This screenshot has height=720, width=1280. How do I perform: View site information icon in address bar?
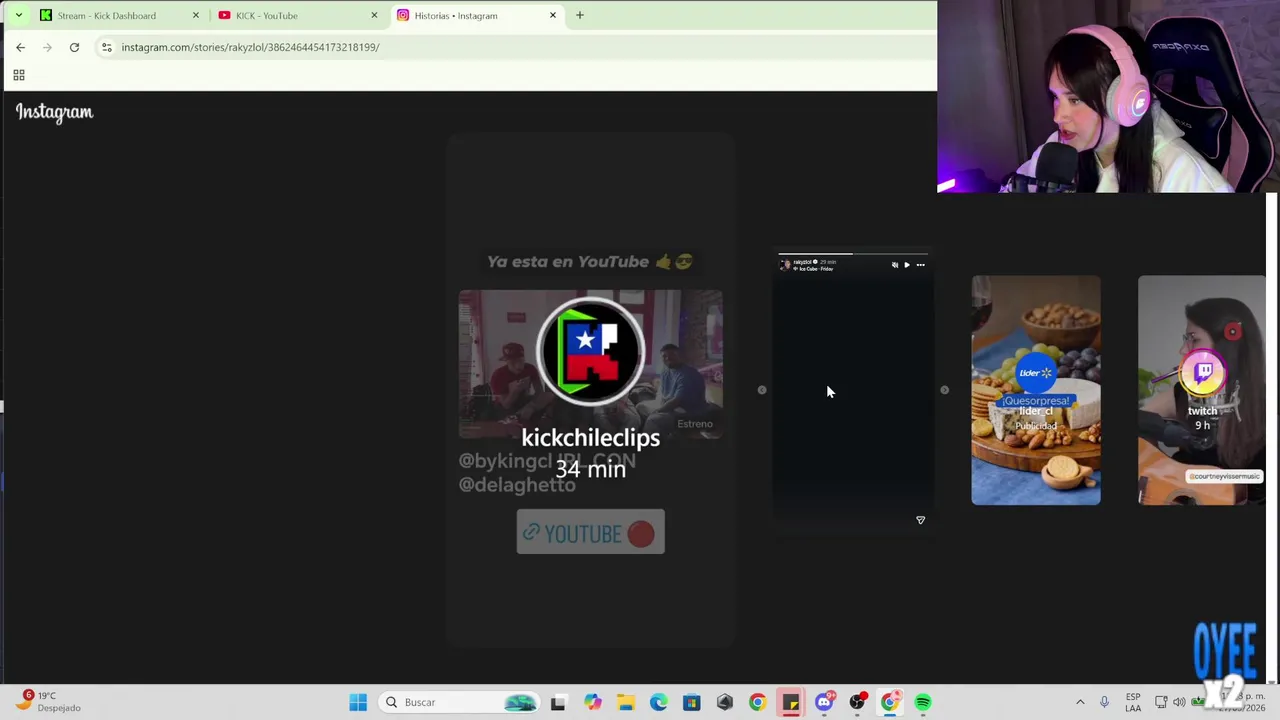[107, 47]
